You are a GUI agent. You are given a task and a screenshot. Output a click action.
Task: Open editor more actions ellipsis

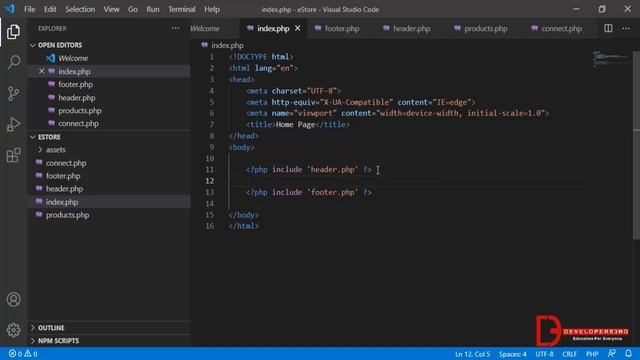[626, 28]
